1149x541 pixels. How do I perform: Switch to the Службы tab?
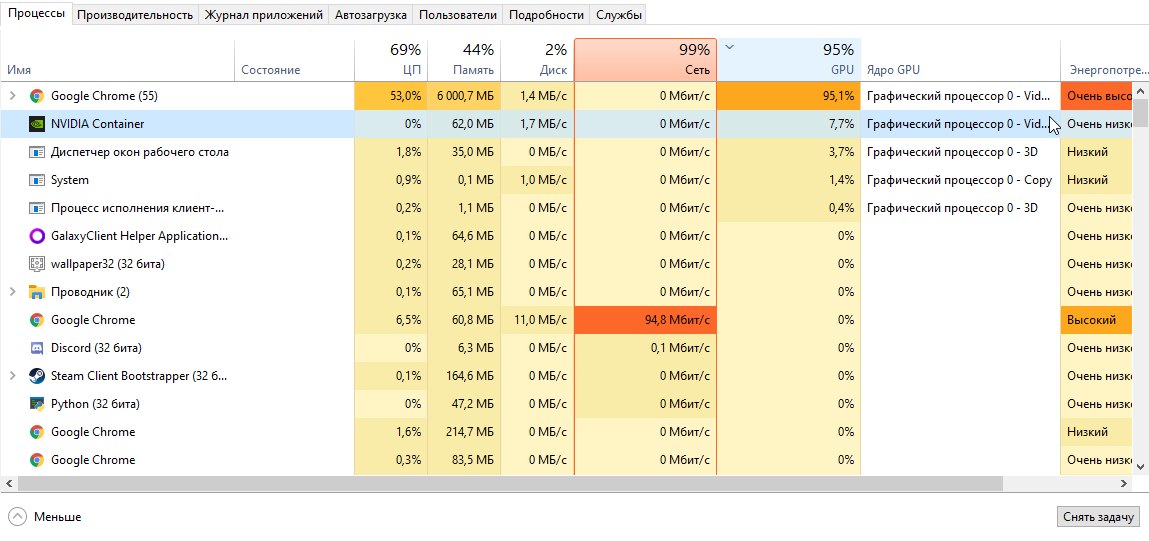click(x=619, y=15)
